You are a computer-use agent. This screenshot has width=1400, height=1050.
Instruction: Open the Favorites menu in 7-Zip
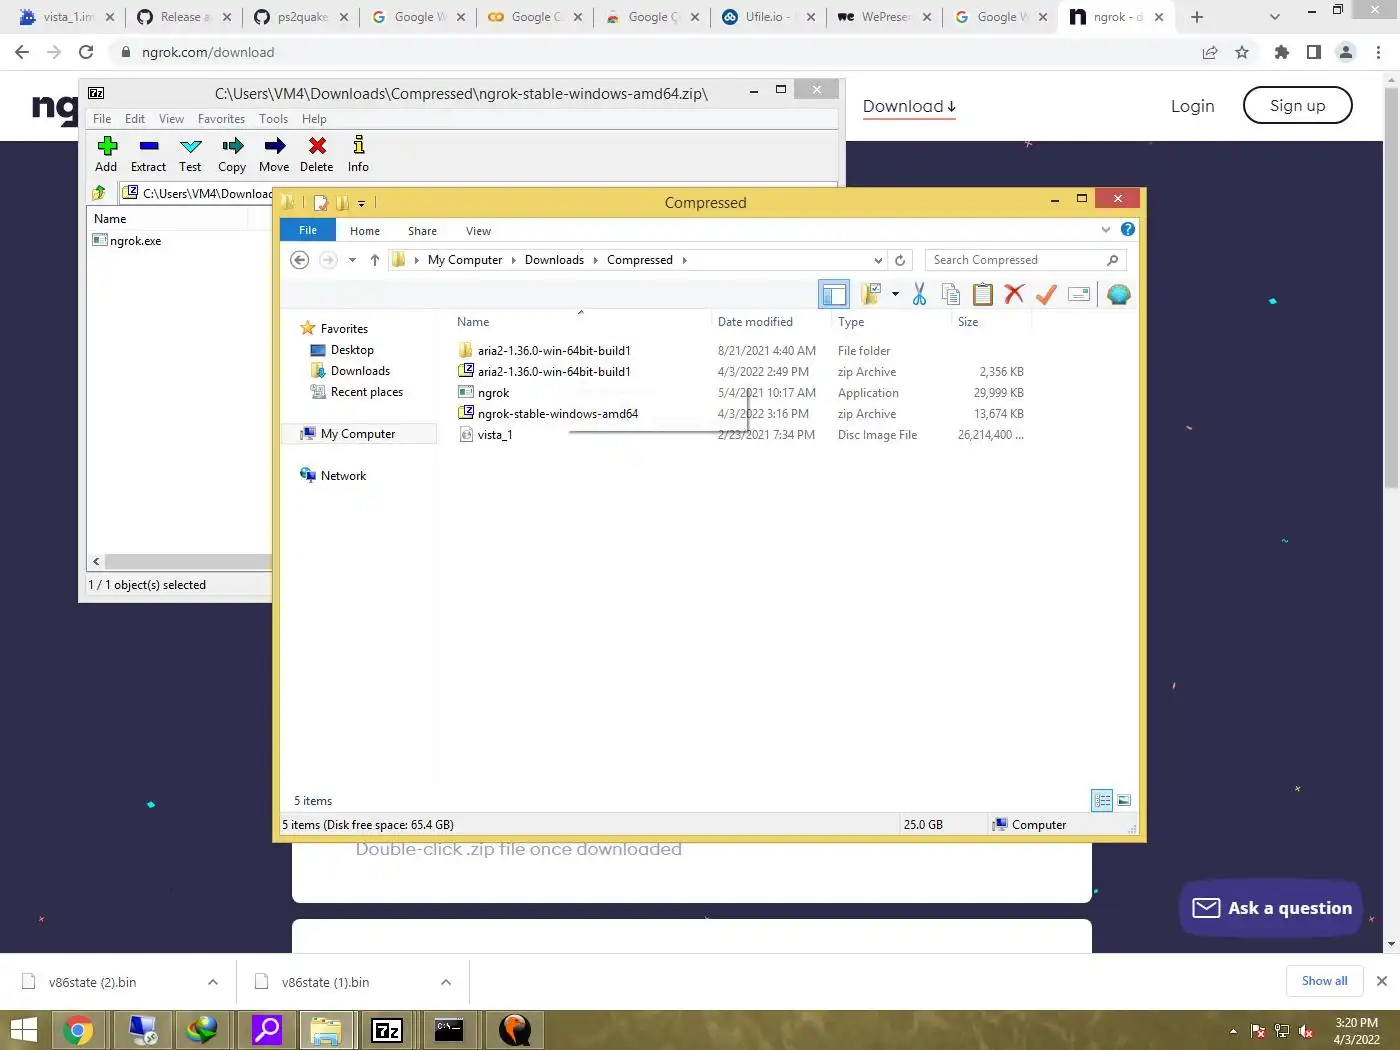(221, 118)
